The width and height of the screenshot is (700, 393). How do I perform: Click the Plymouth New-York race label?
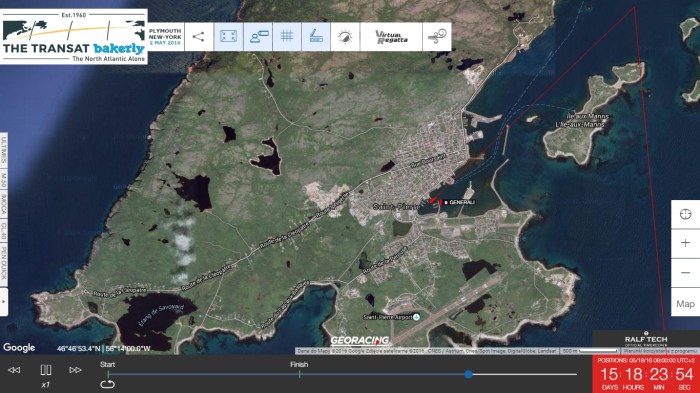[165, 37]
